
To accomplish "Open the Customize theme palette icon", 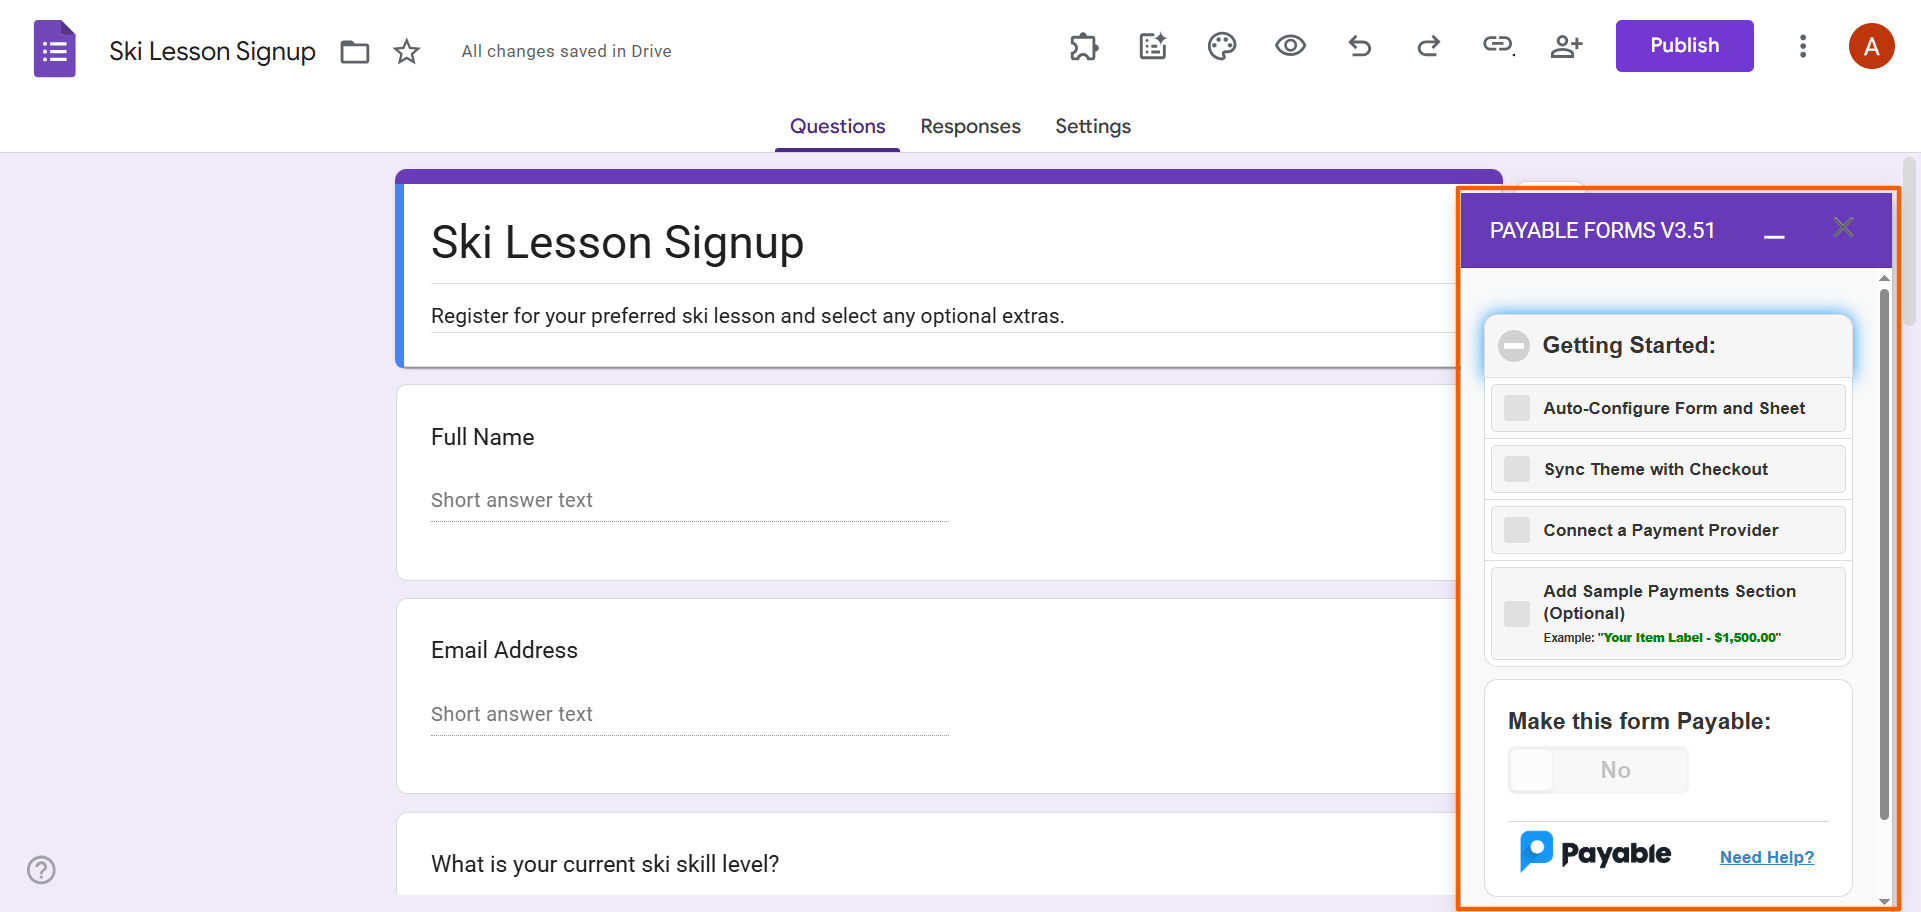I will coord(1222,46).
